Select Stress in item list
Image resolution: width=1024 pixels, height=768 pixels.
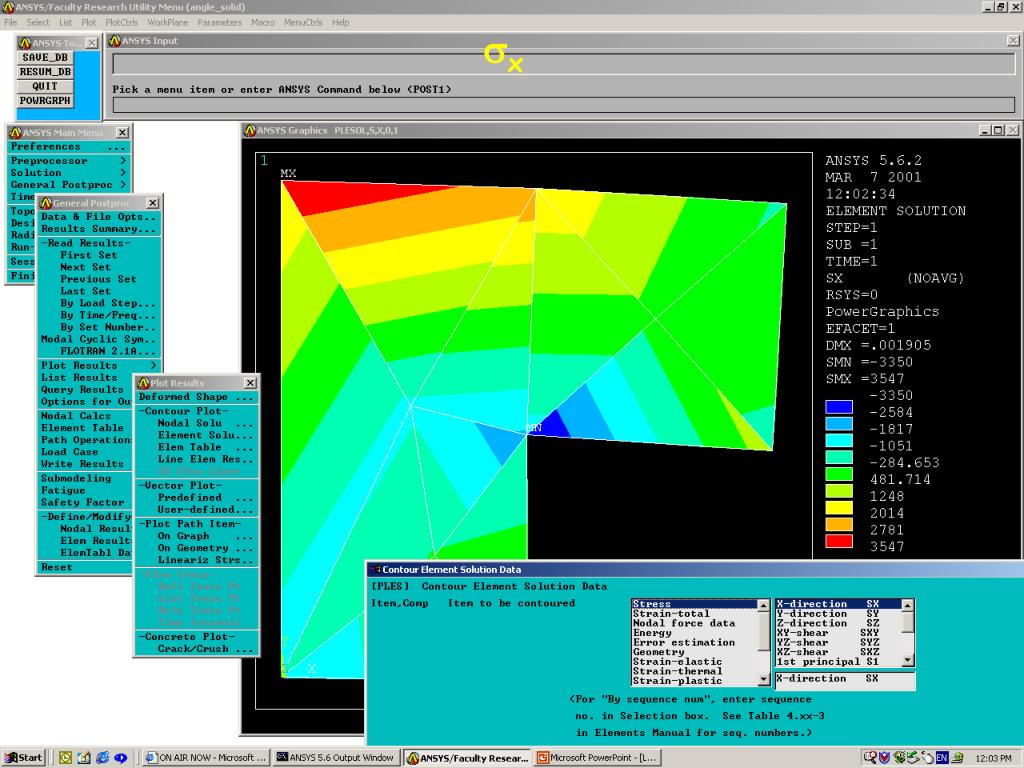(x=694, y=604)
